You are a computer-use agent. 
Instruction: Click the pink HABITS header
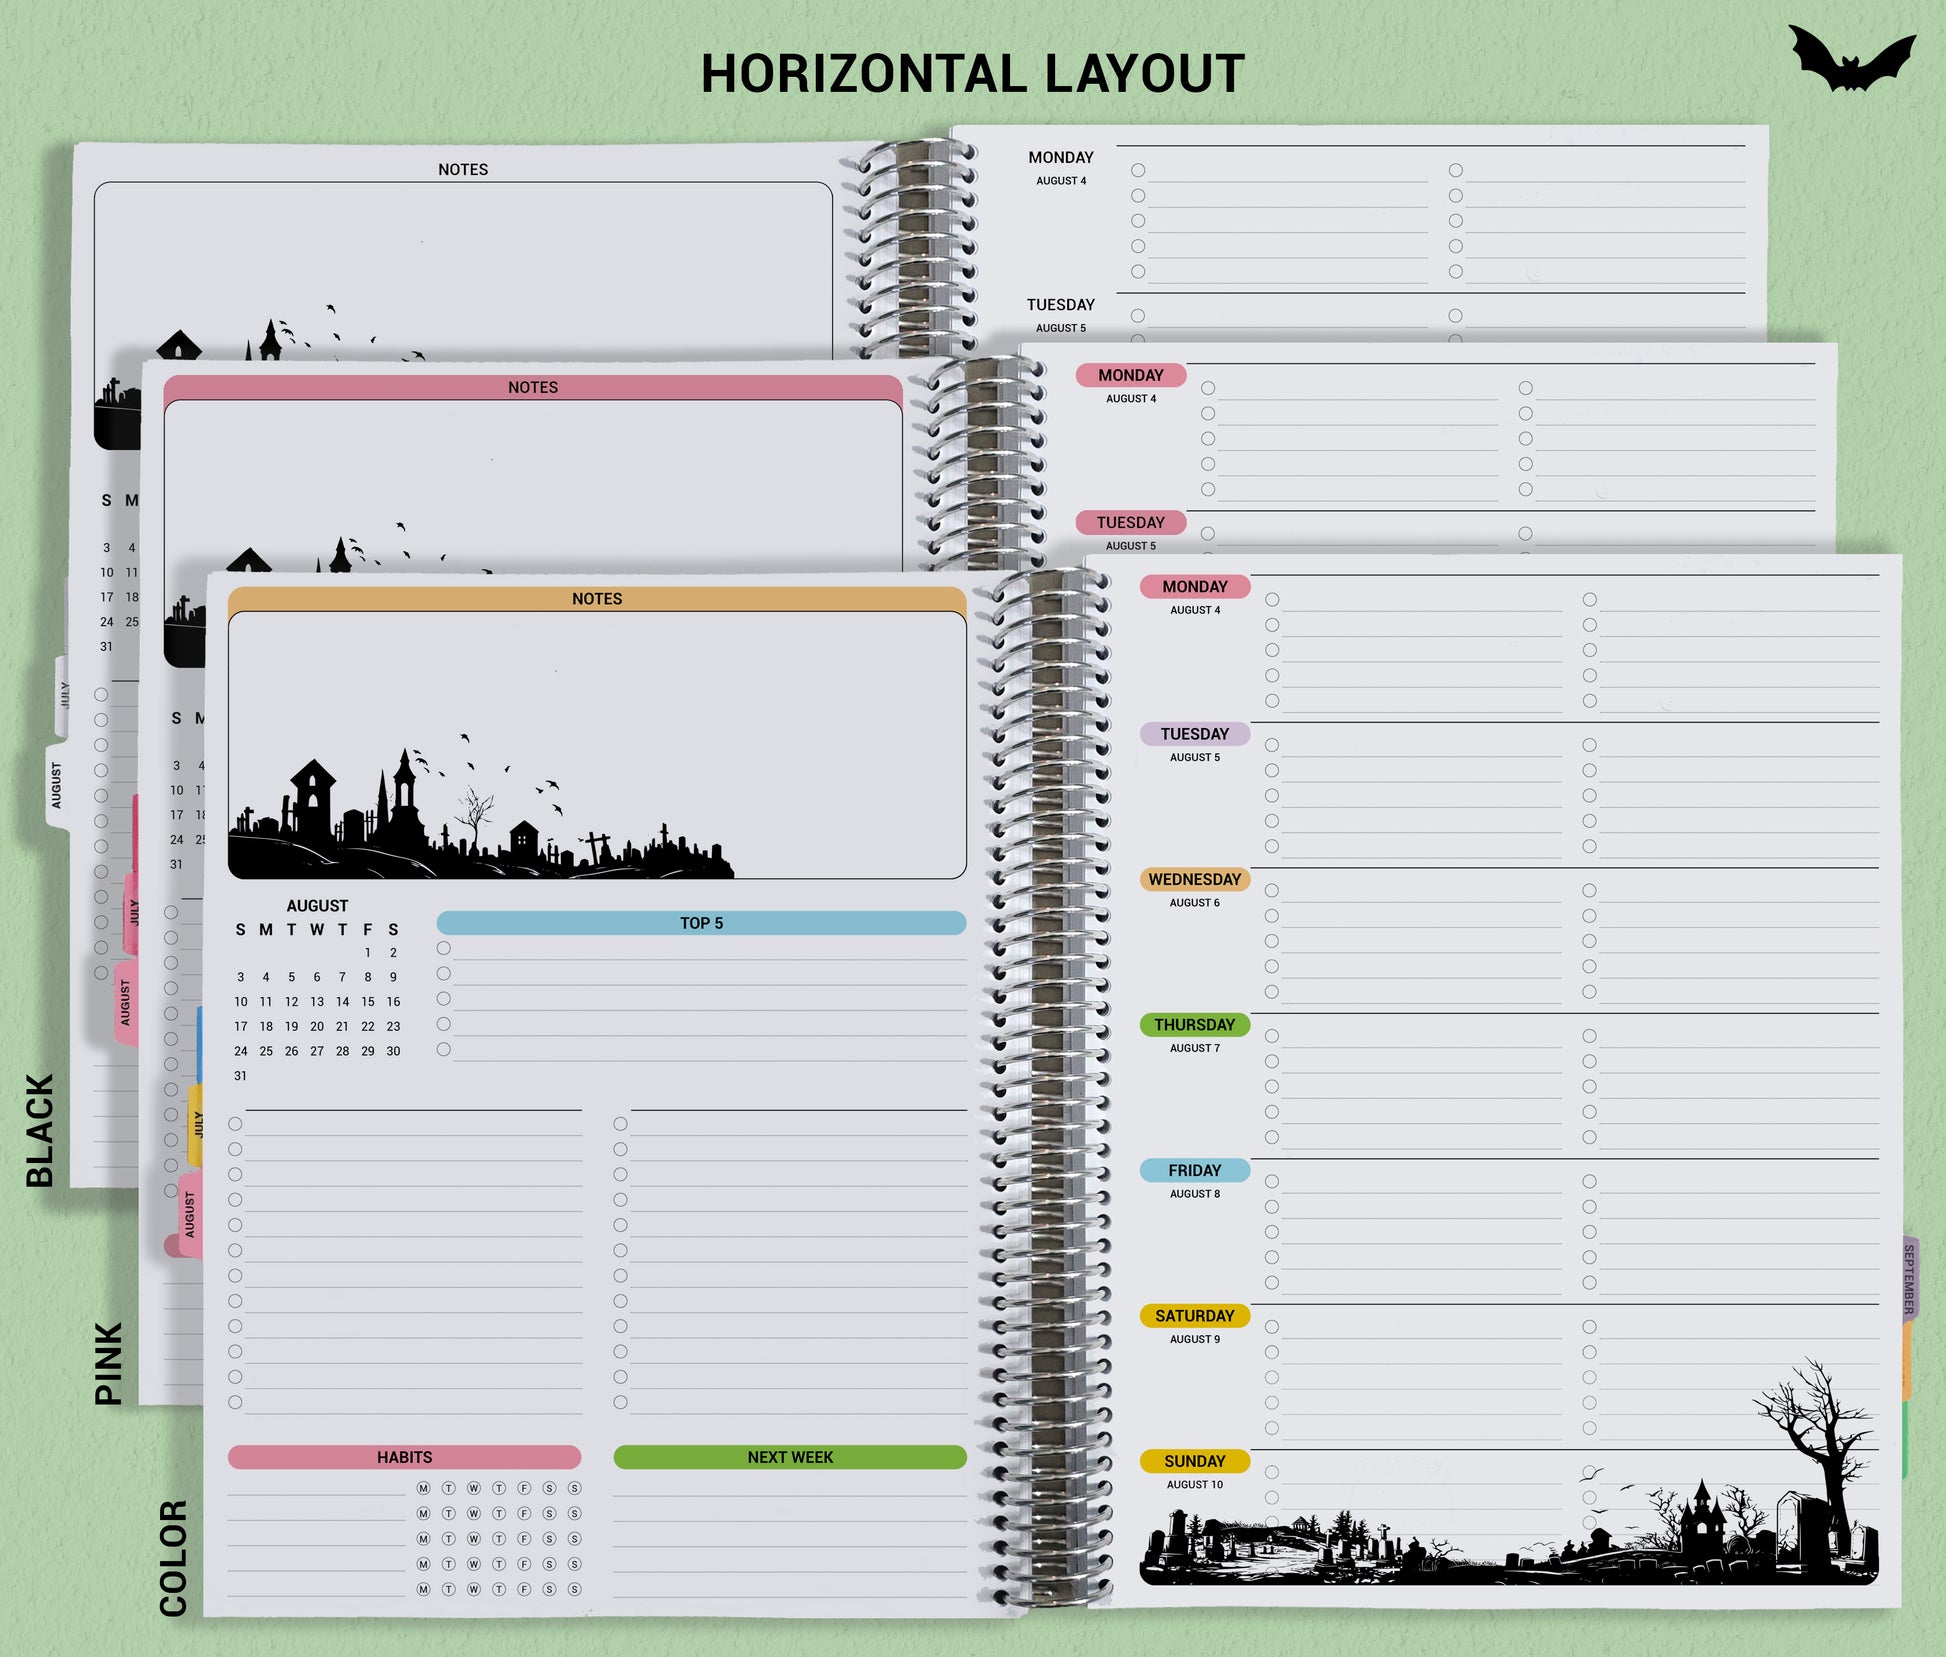tap(404, 1457)
